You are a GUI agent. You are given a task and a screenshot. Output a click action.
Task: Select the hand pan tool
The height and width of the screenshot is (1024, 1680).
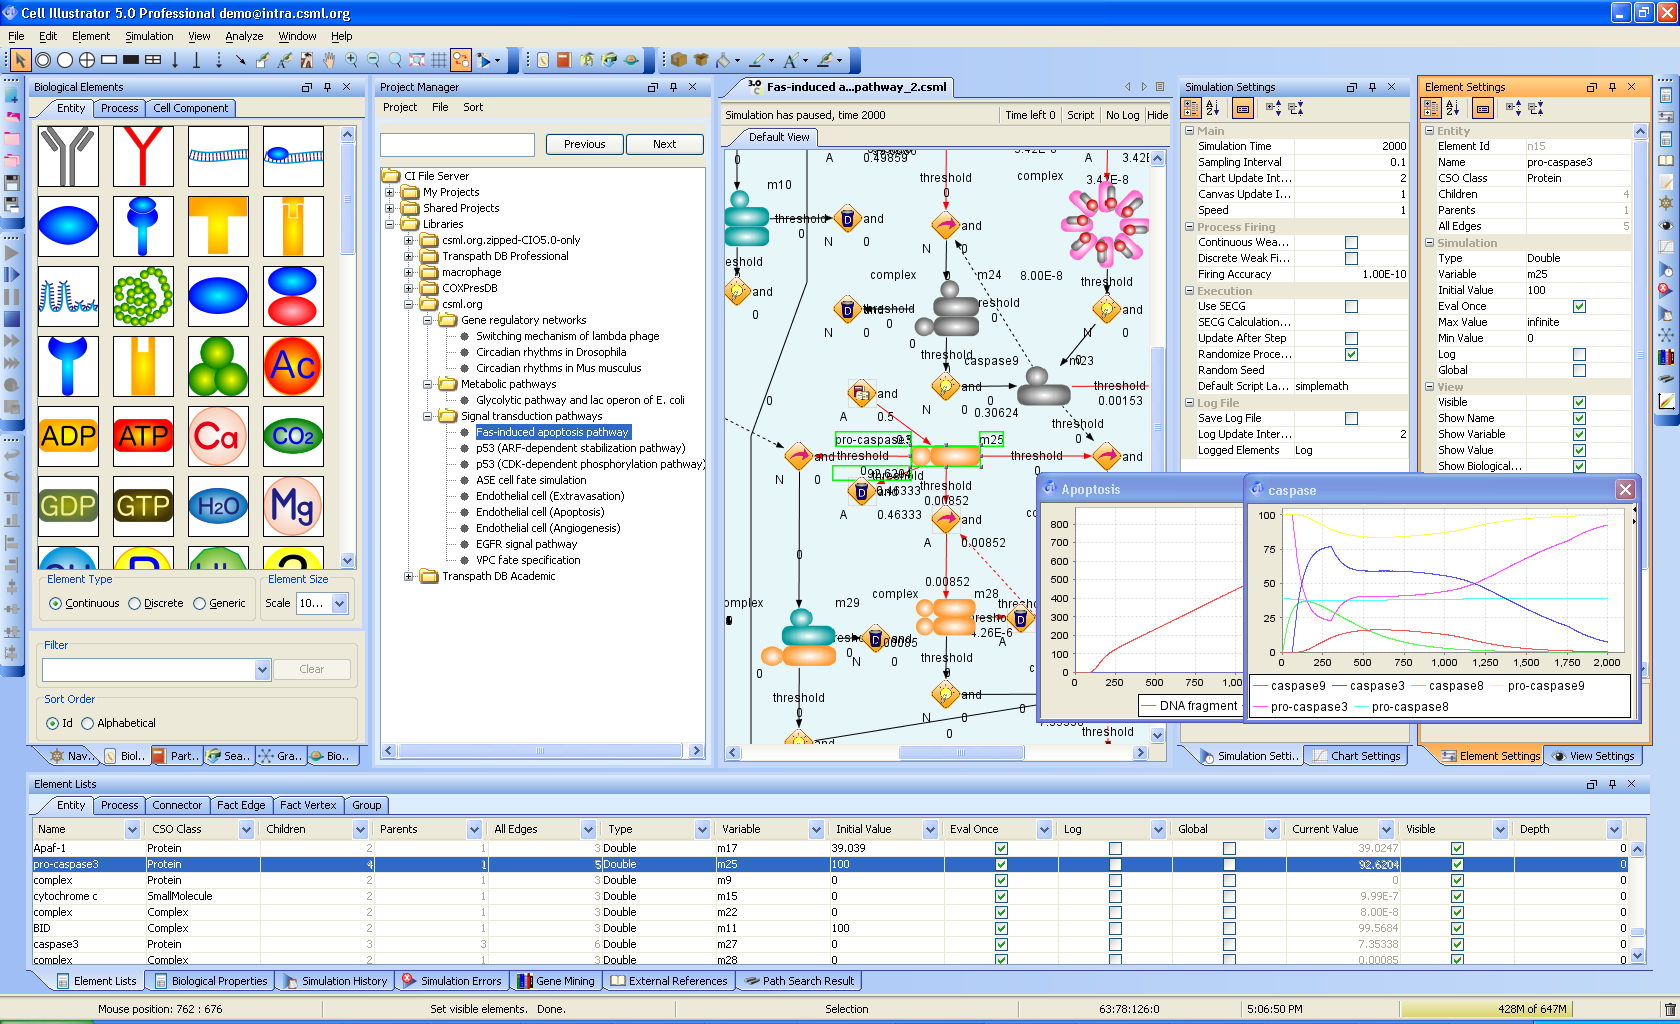(329, 60)
